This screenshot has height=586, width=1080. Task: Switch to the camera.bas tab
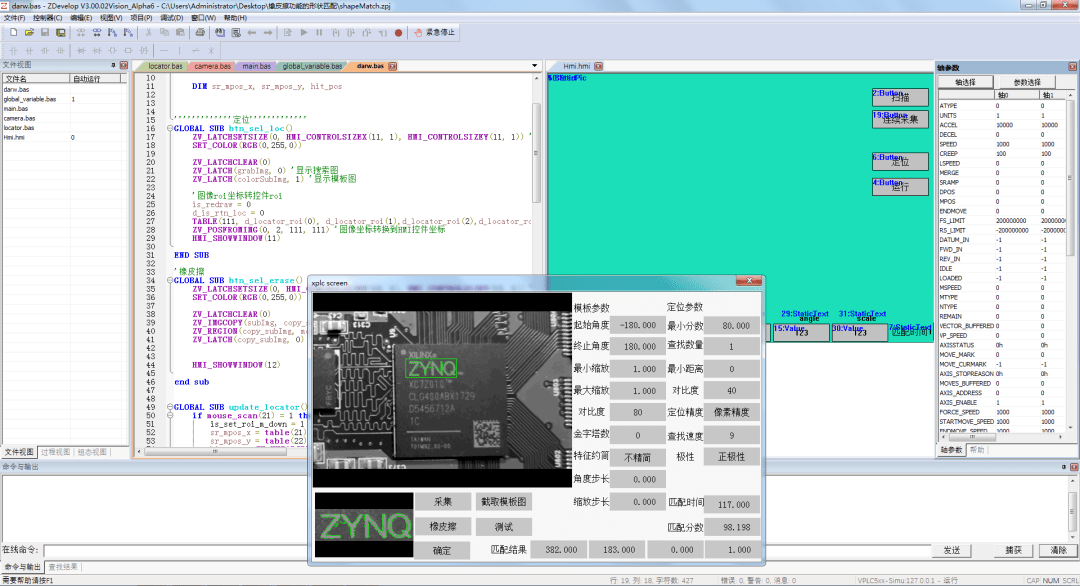(x=212, y=67)
